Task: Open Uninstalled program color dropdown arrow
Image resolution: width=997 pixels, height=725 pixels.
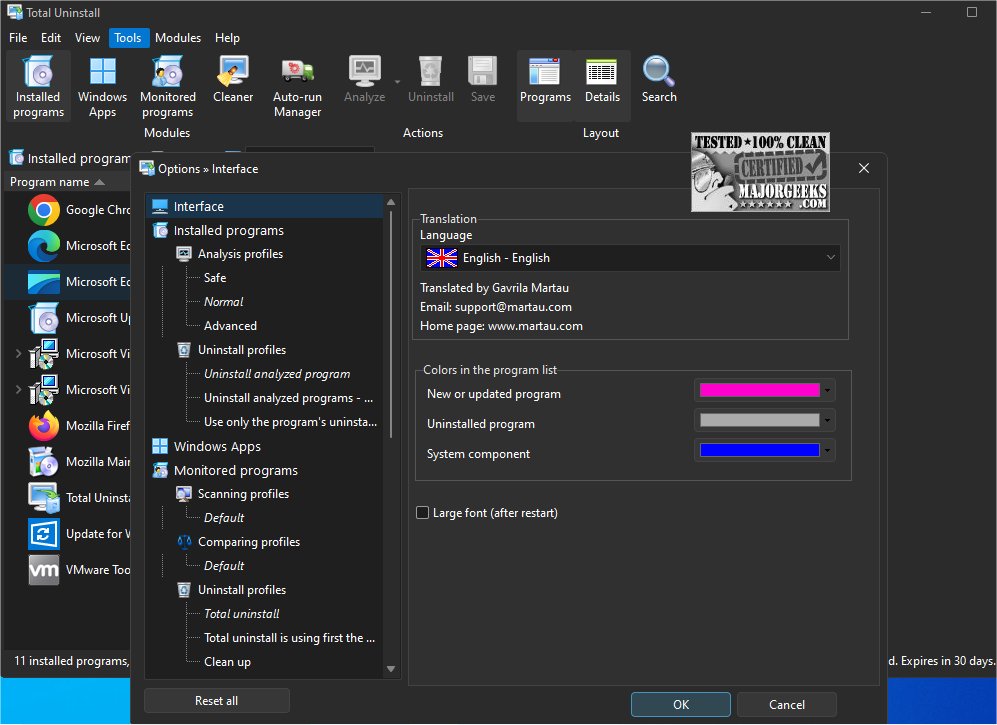Action: tap(827, 420)
